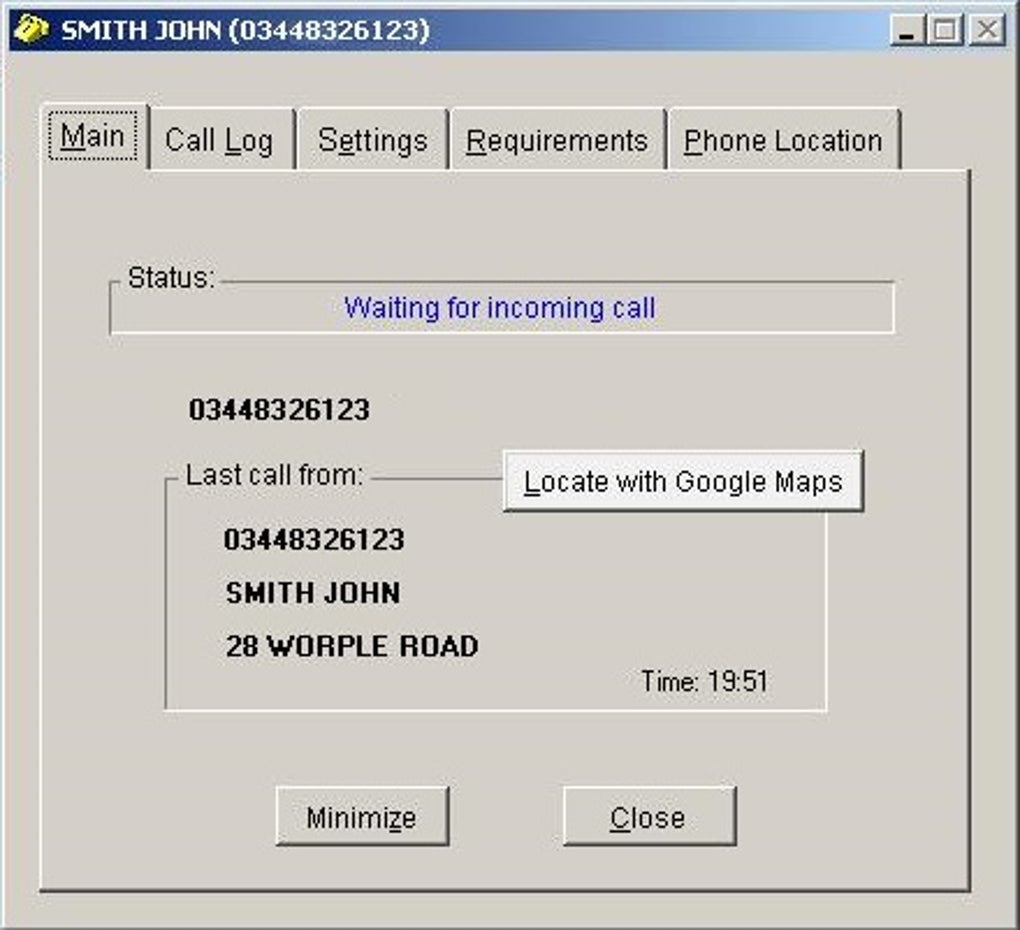The width and height of the screenshot is (1020, 930).
Task: Click the address 28 WORPLE ROAD
Action: (352, 646)
